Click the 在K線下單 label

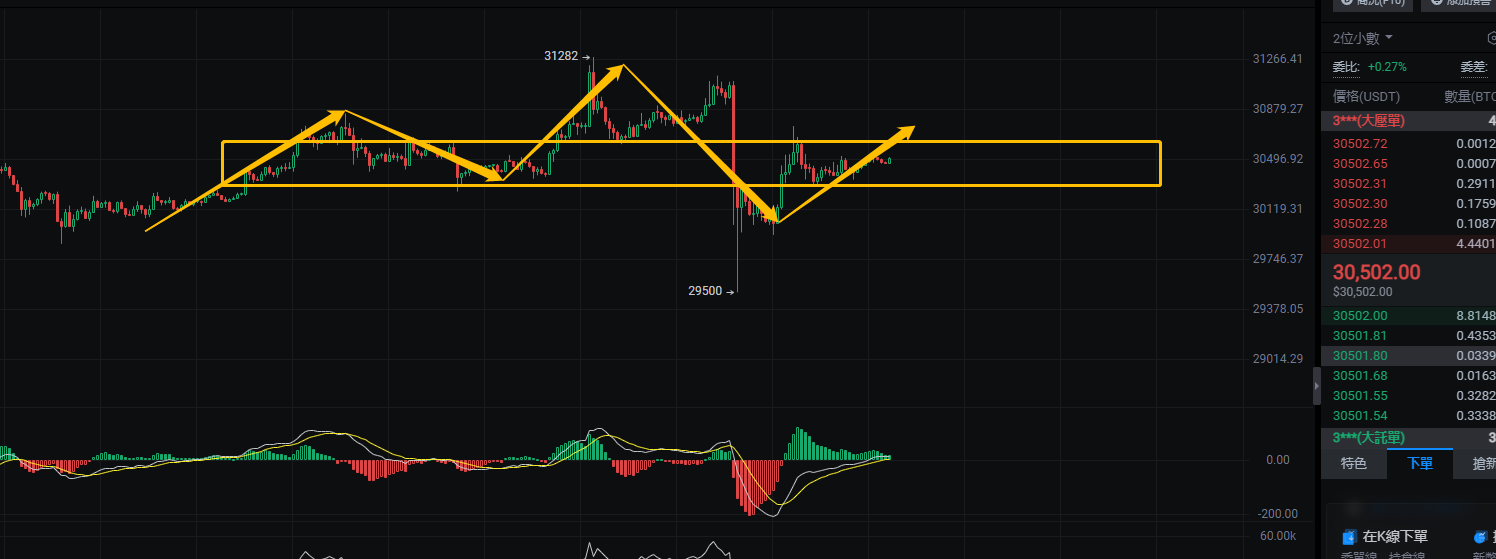(1395, 537)
